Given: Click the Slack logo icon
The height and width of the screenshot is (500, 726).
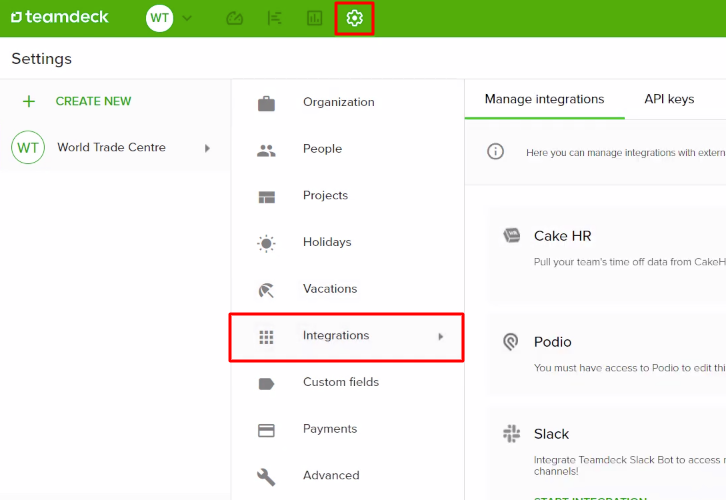Looking at the screenshot, I should tap(512, 434).
